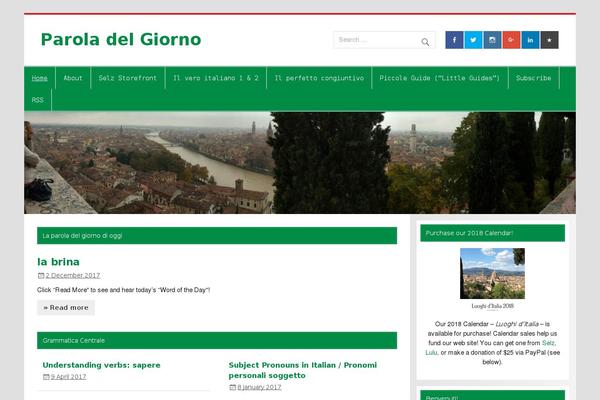Open "Understanding verbs: sapere" article
Viewport: 600px width, 400px height.
point(101,365)
